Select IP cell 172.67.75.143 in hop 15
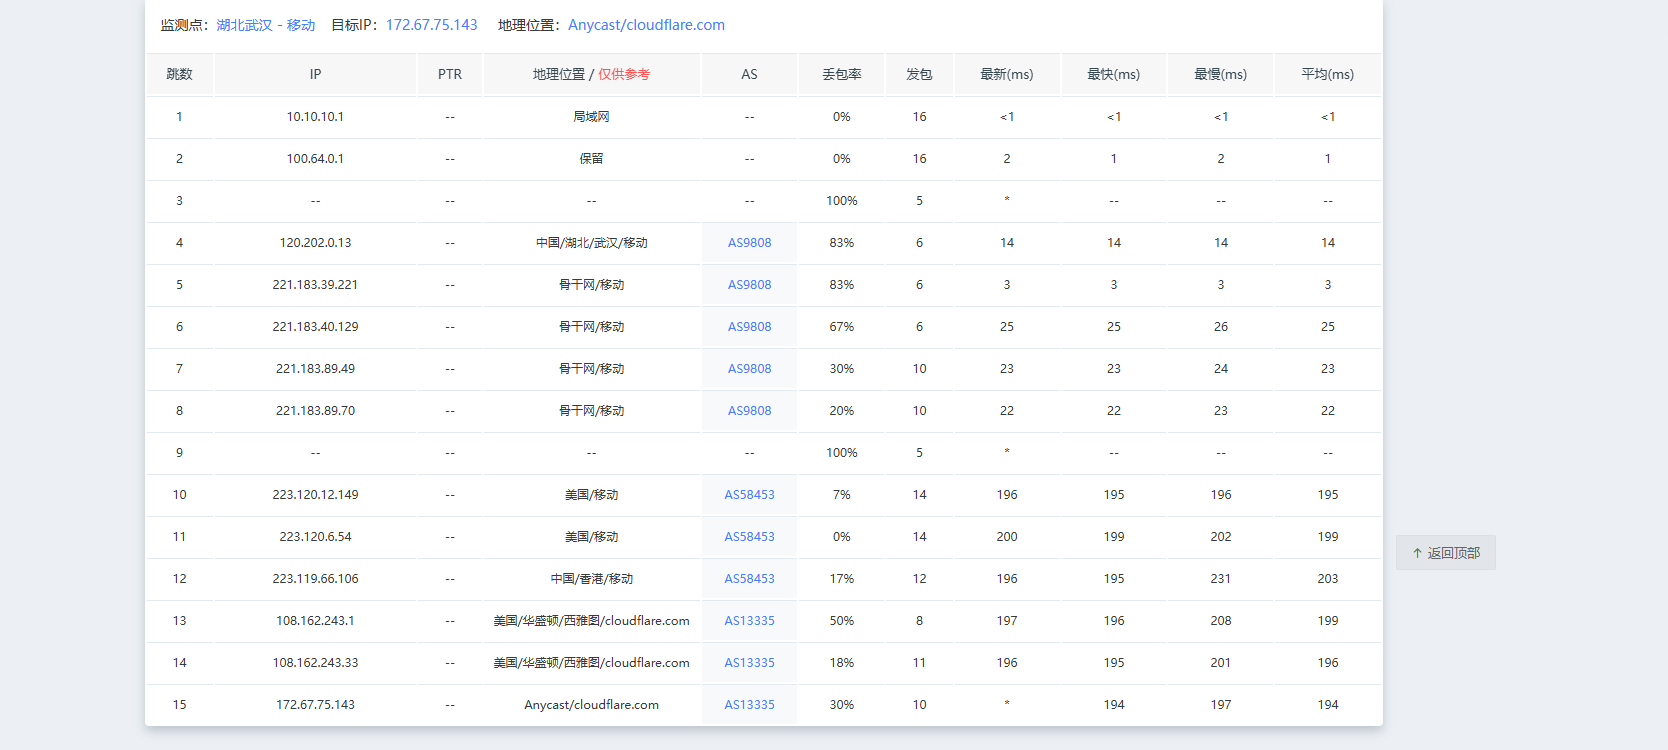Viewport: 1668px width, 750px height. coord(316,705)
